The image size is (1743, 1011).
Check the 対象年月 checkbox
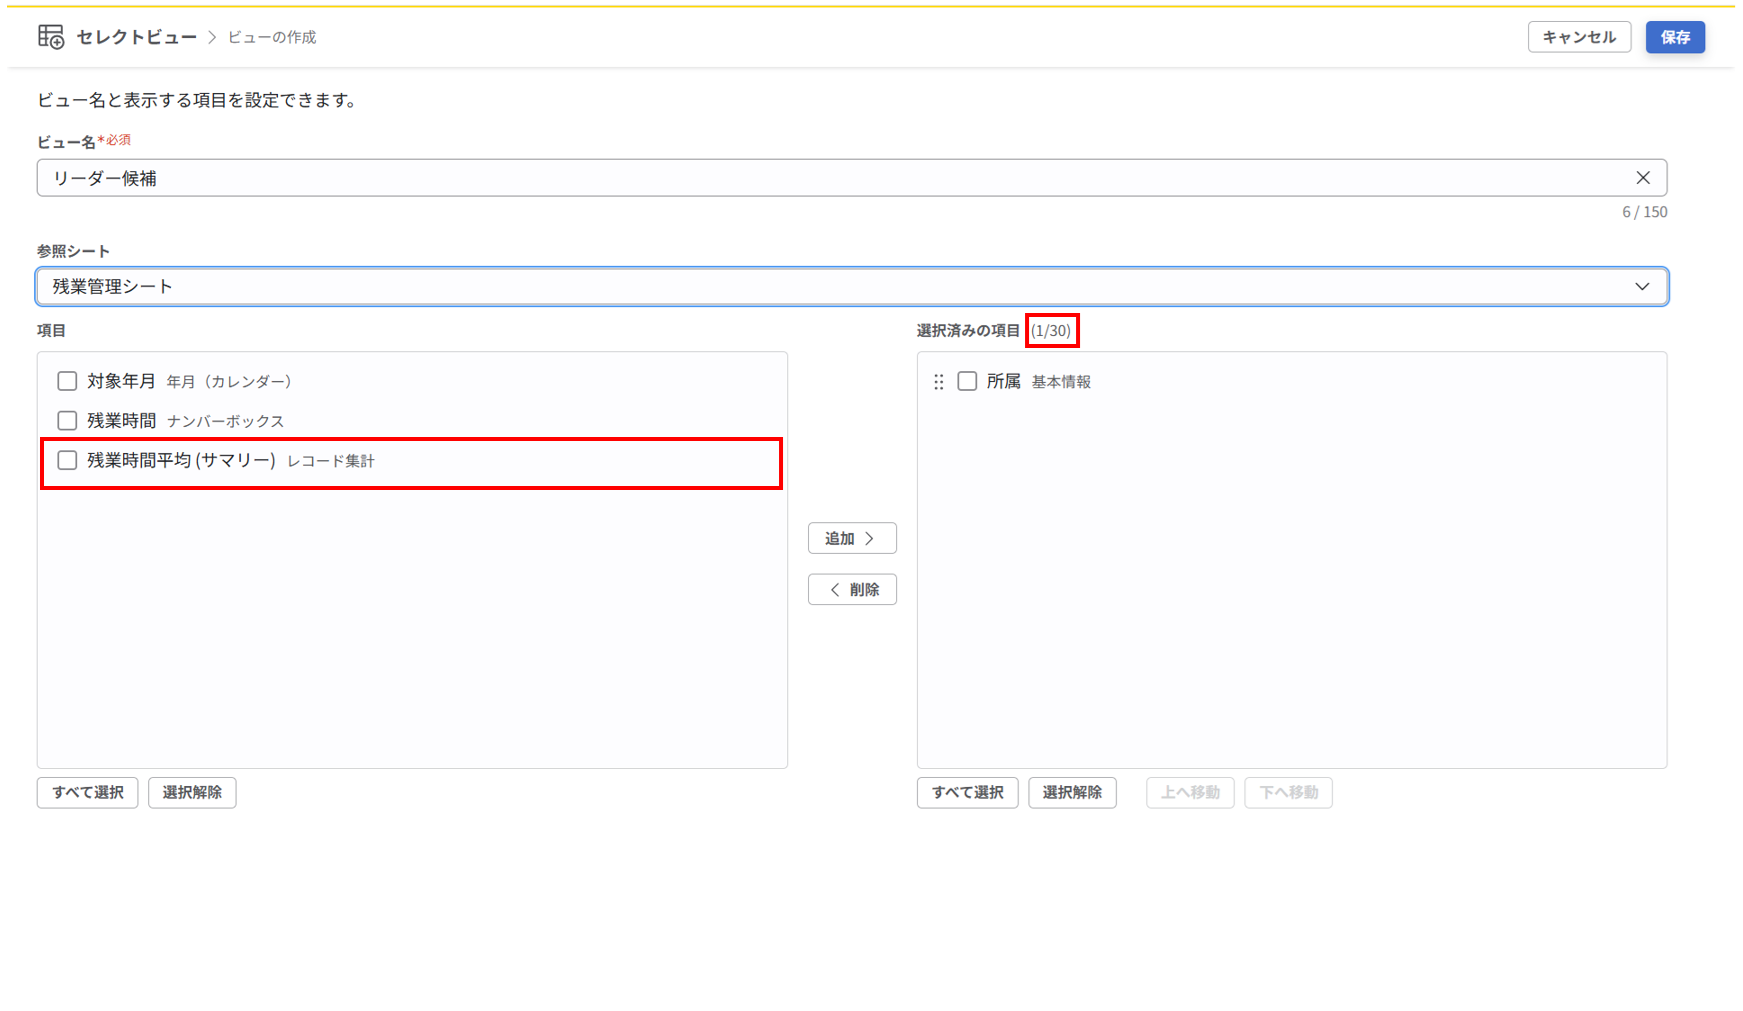67,381
